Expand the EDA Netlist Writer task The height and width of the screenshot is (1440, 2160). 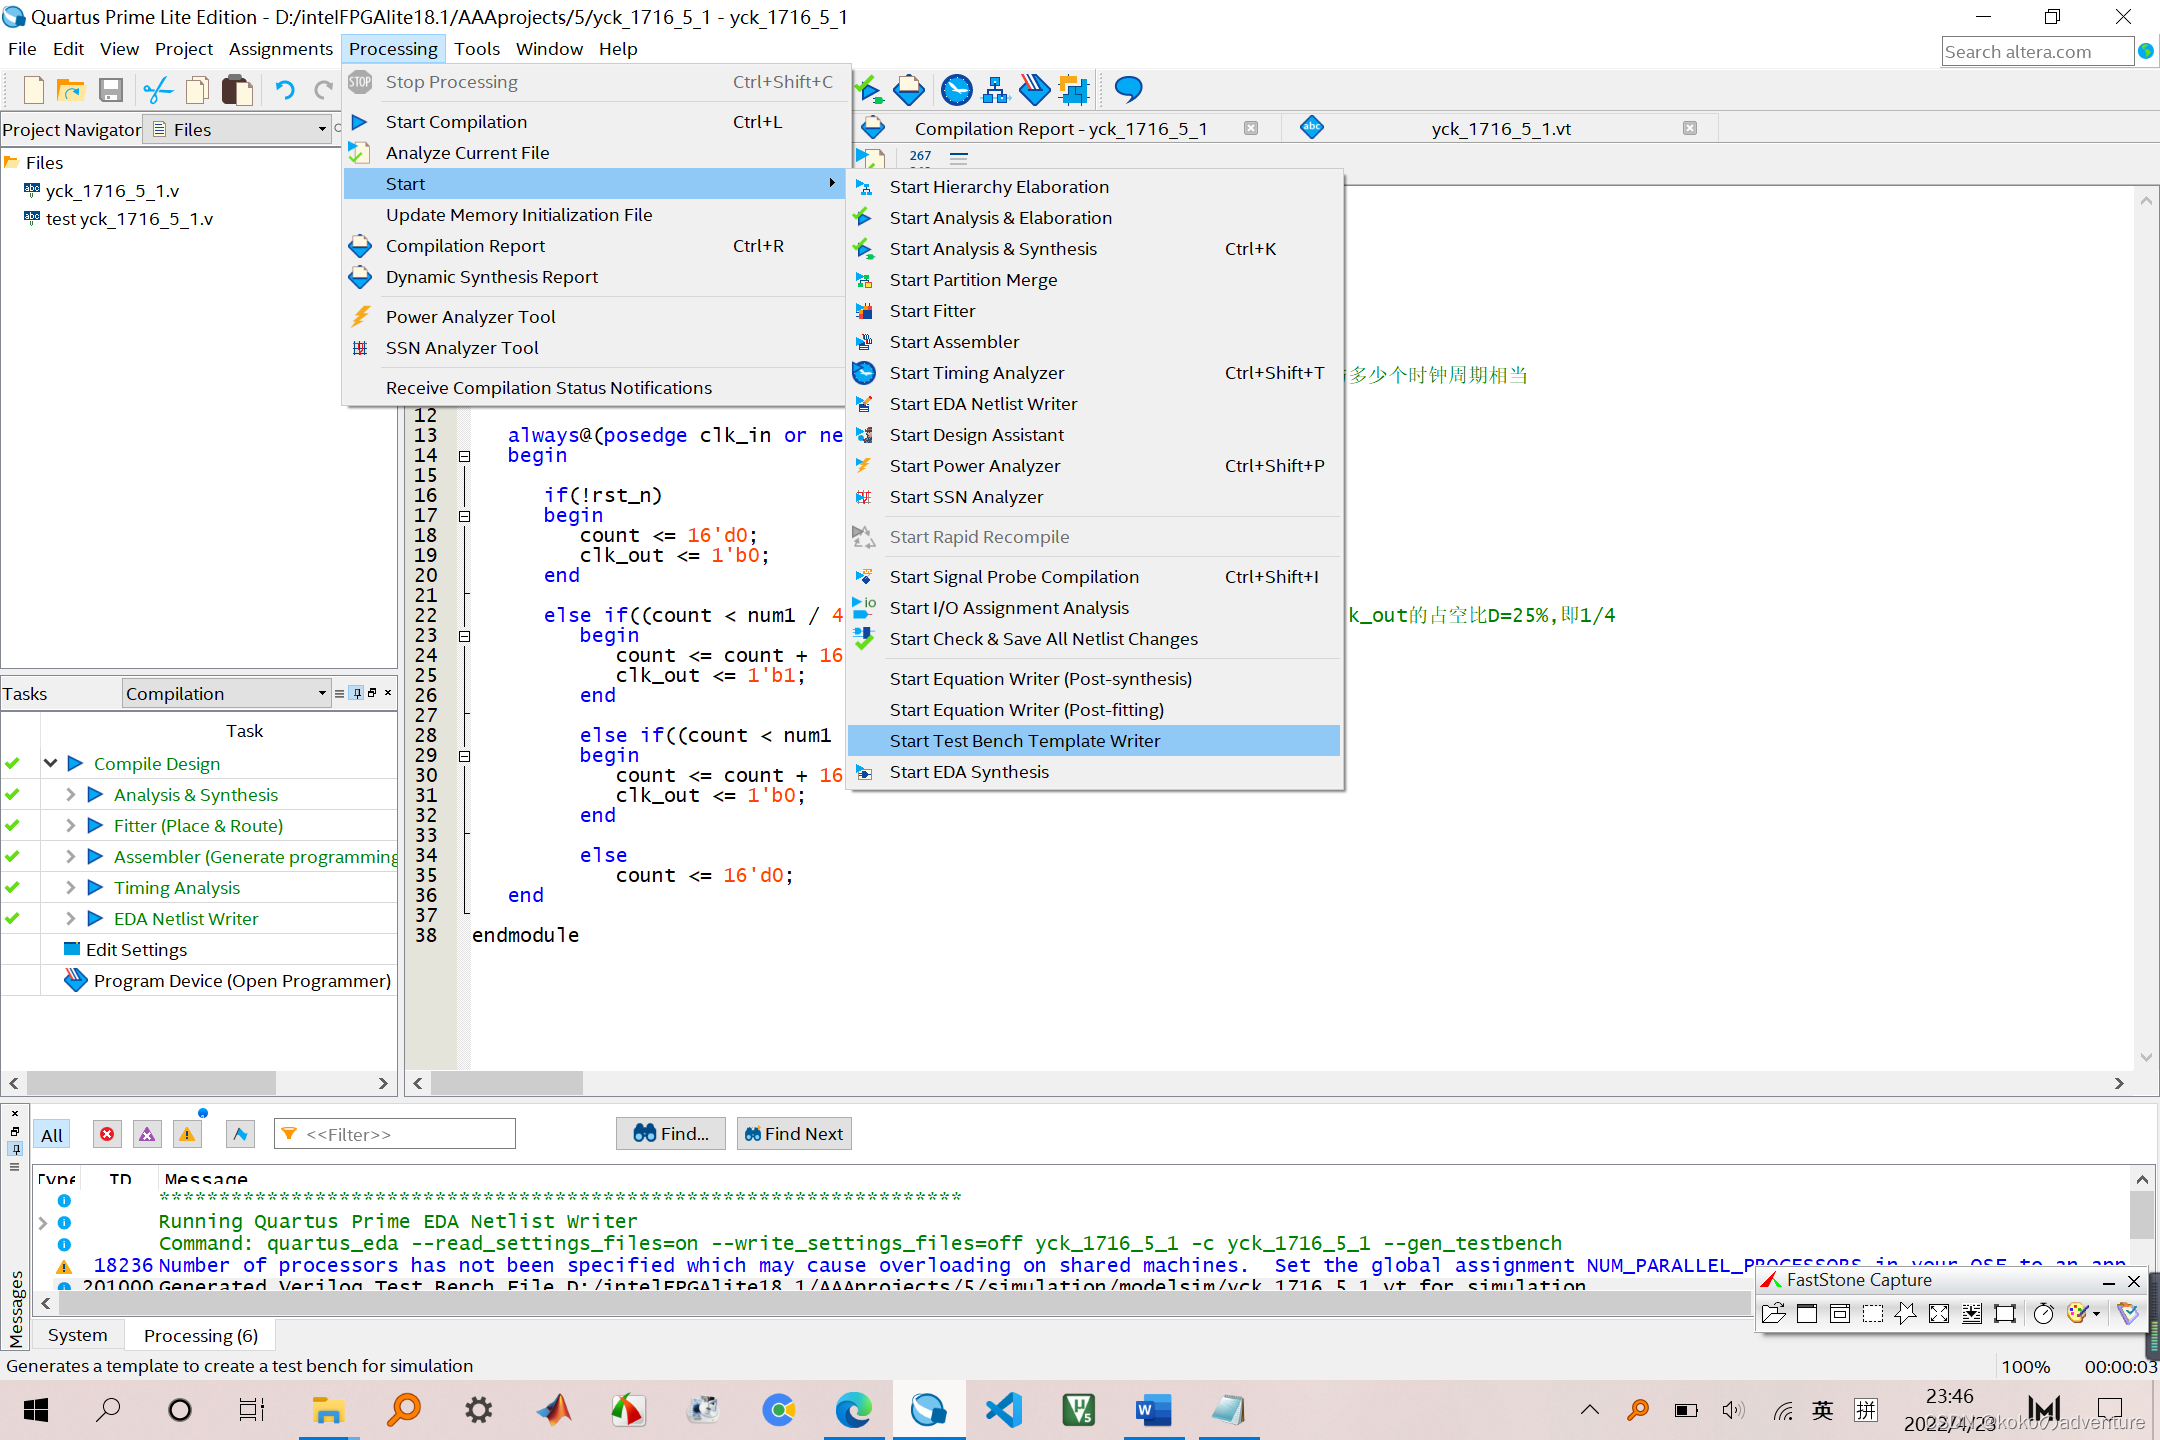tap(70, 918)
